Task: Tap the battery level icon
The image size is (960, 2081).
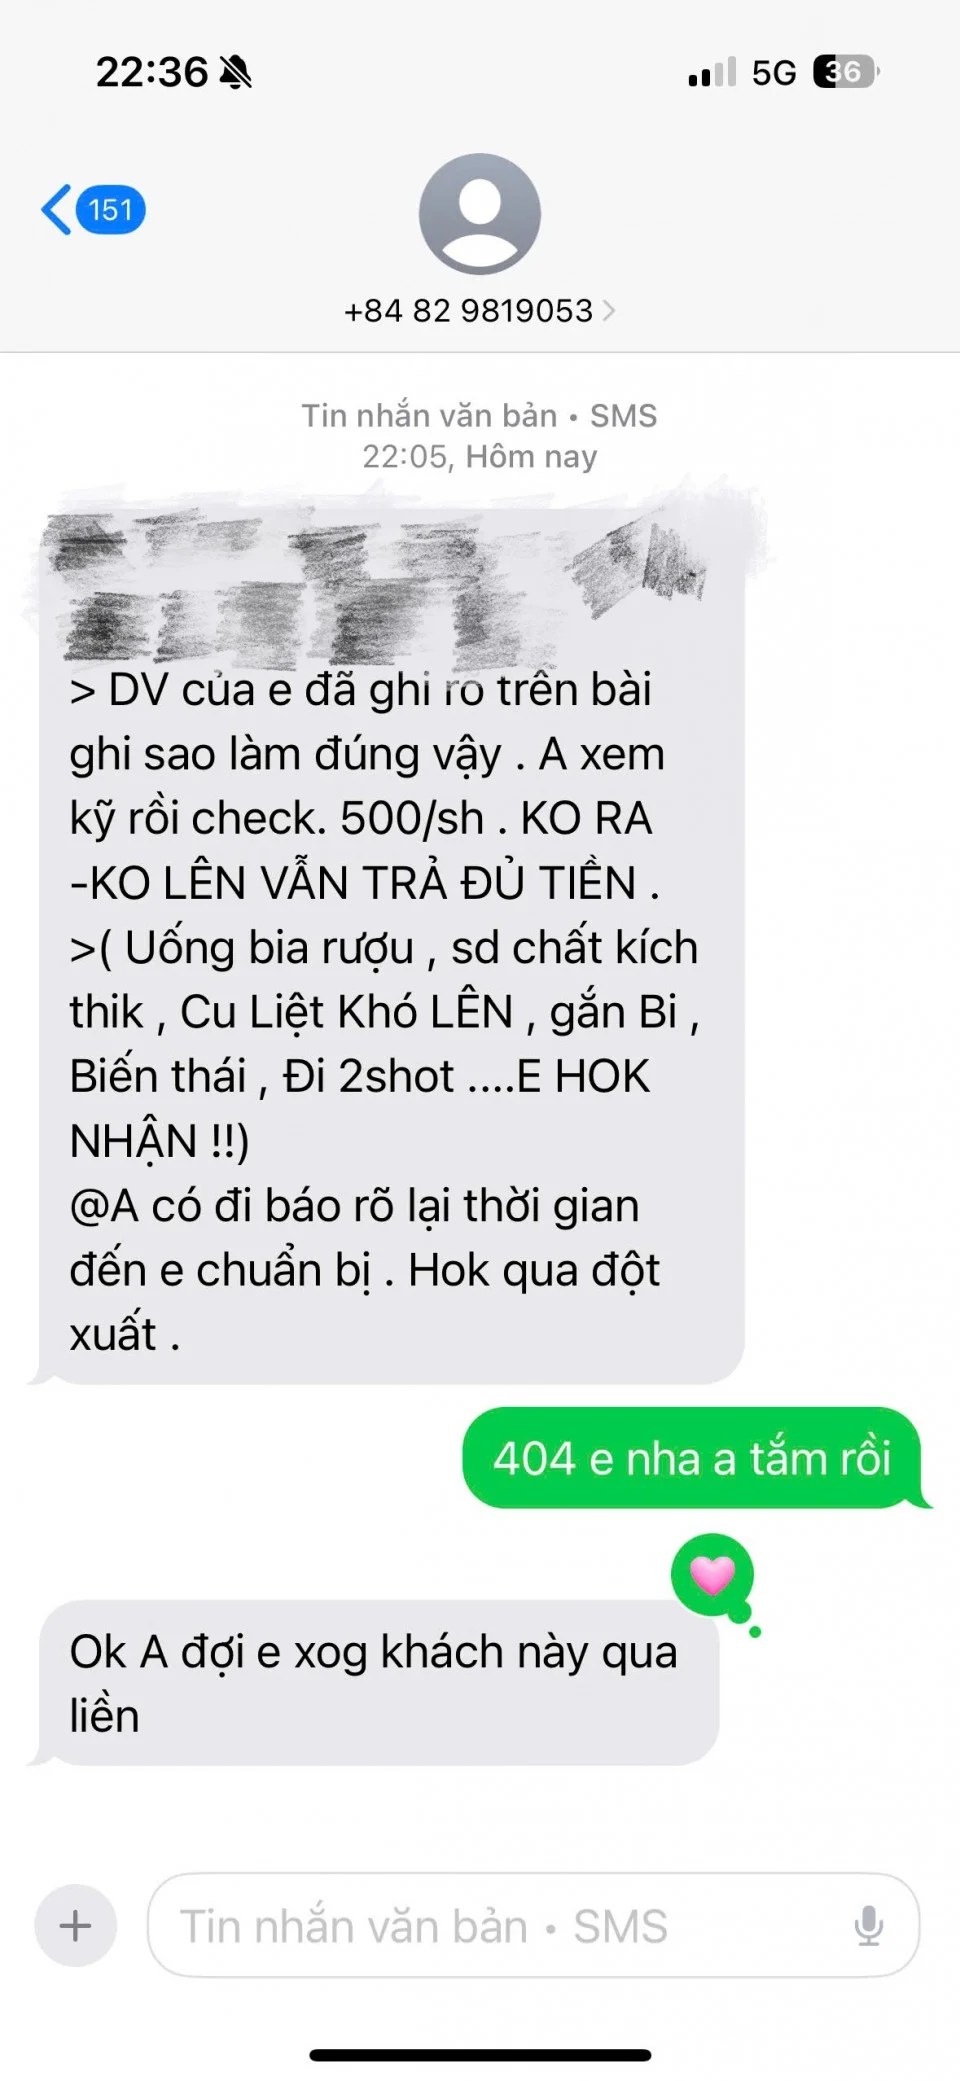Action: click(846, 72)
